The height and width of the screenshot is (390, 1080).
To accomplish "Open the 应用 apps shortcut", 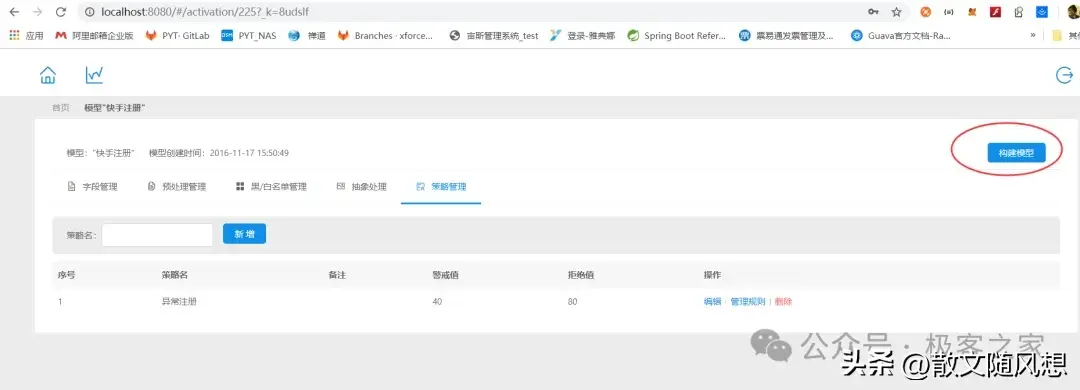I will 26,36.
